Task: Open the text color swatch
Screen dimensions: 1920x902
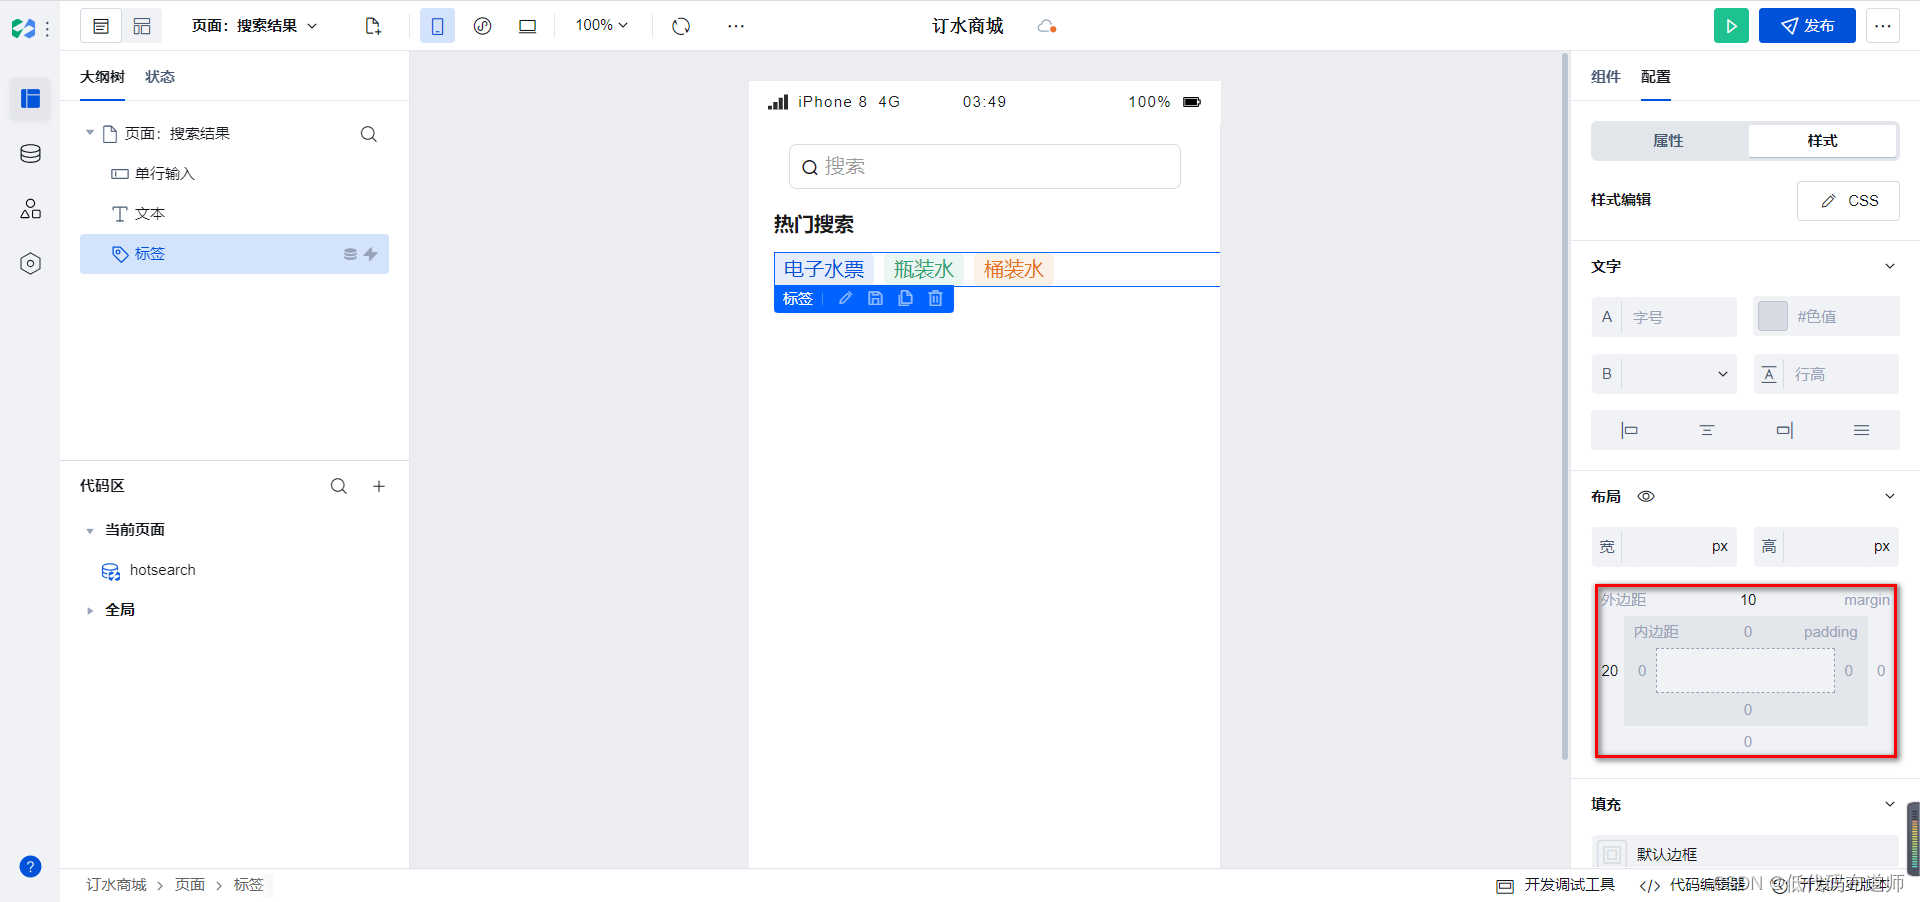Action: tap(1772, 316)
